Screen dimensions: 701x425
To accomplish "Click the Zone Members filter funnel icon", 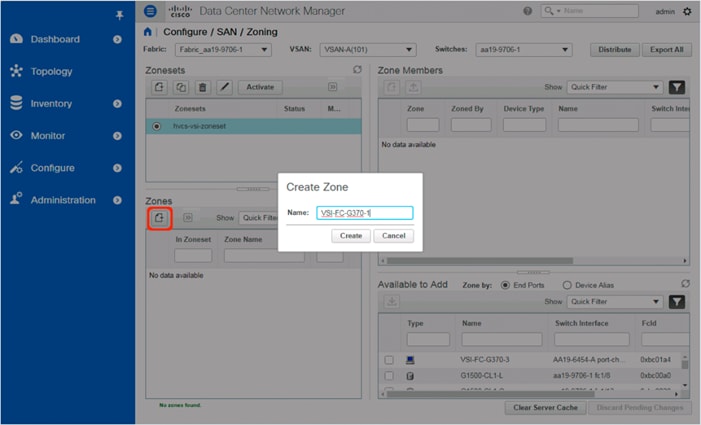I will coord(677,87).
